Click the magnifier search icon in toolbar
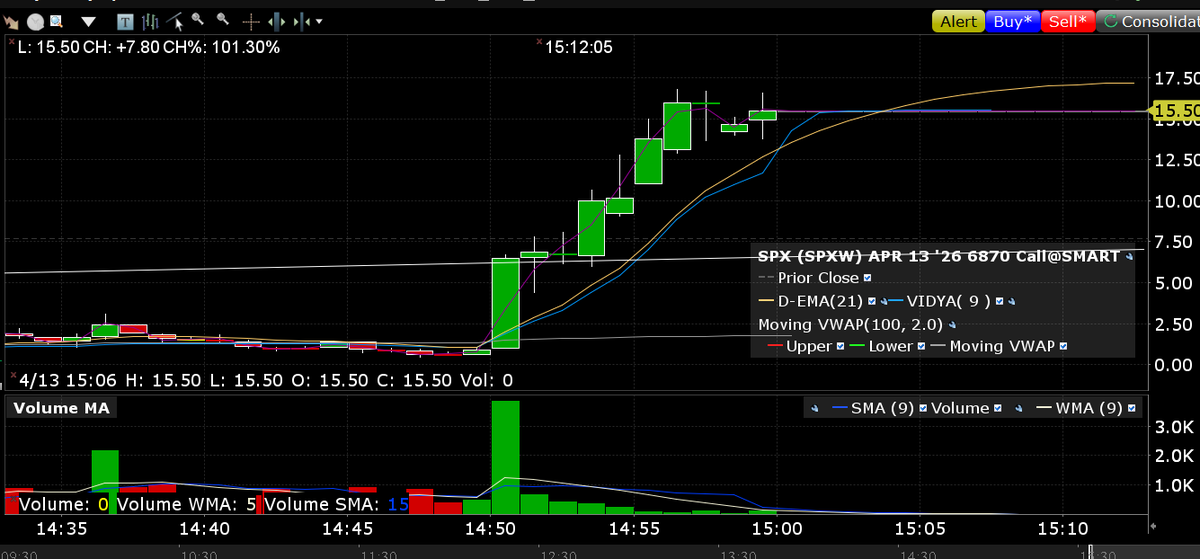This screenshot has width=1200, height=559. [x=56, y=21]
